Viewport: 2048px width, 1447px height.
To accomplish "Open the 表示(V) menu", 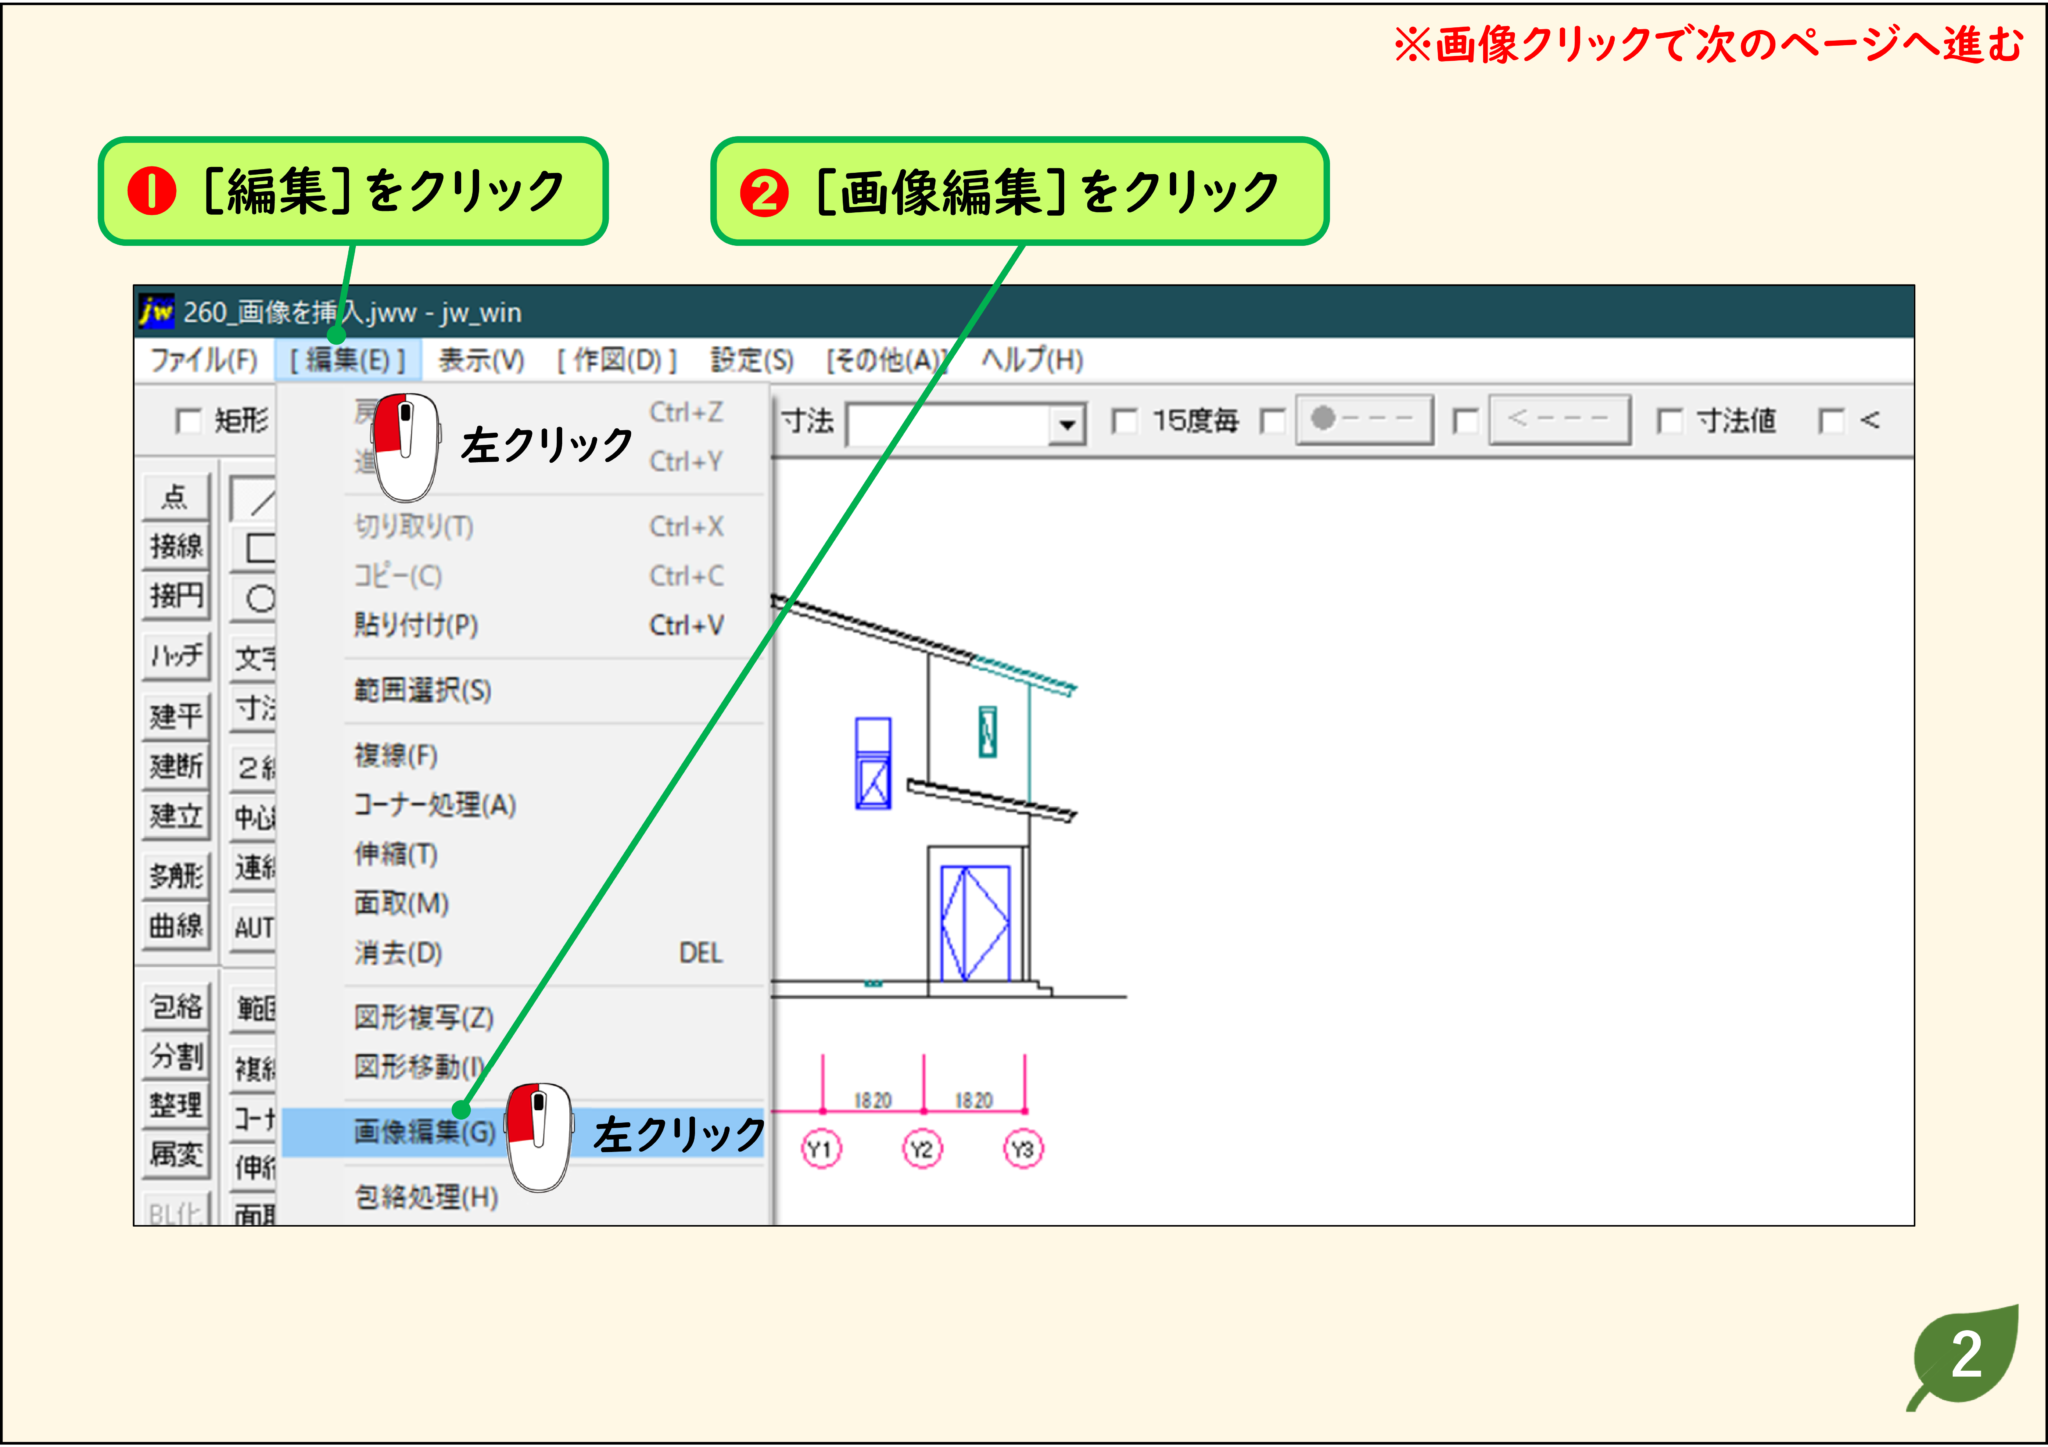I will pyautogui.click(x=478, y=362).
